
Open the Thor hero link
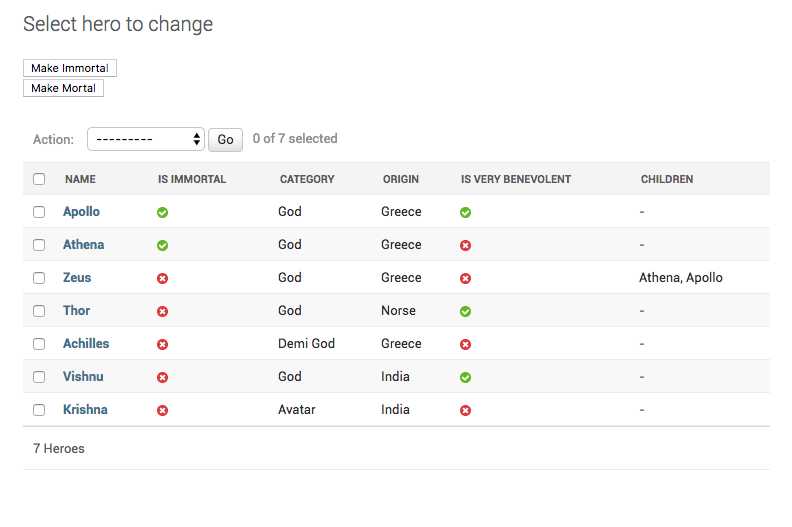pos(76,310)
